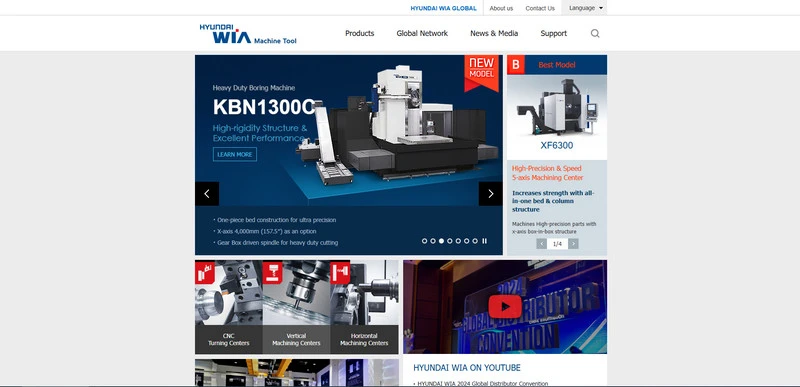Select the second banner slide dot
Image resolution: width=800 pixels, height=387 pixels.
433,241
